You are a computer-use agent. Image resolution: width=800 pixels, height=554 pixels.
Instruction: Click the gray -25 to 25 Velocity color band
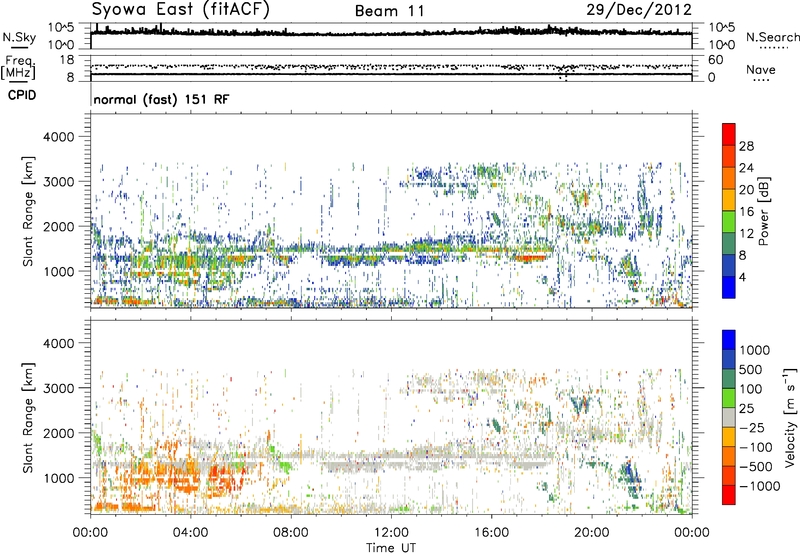(x=729, y=417)
